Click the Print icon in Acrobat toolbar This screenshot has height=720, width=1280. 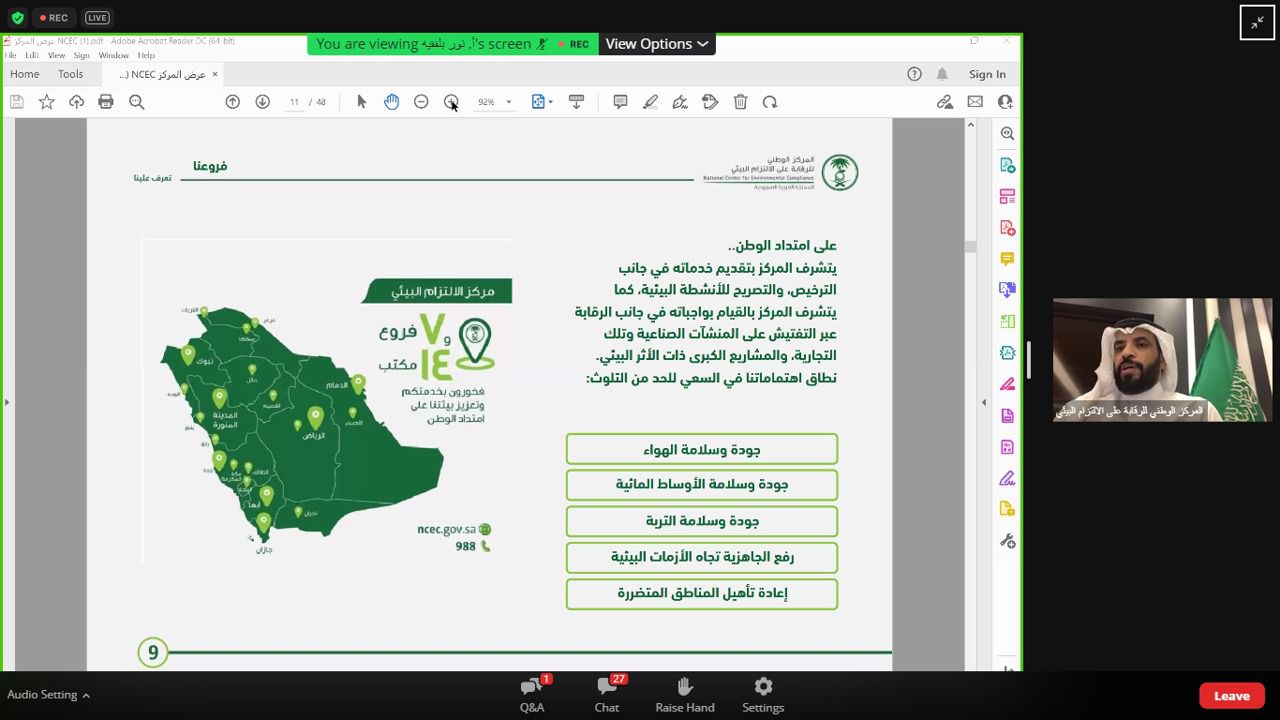pyautogui.click(x=106, y=102)
